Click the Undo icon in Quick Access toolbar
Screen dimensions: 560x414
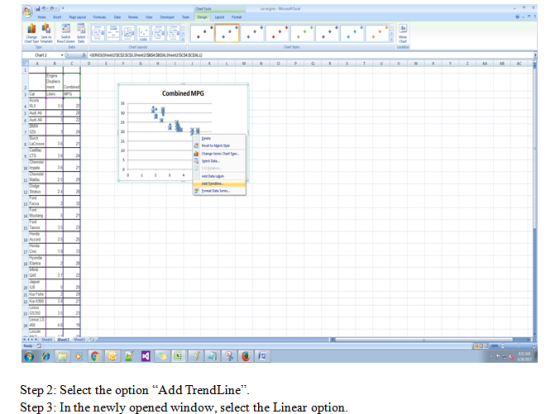tap(44, 8)
